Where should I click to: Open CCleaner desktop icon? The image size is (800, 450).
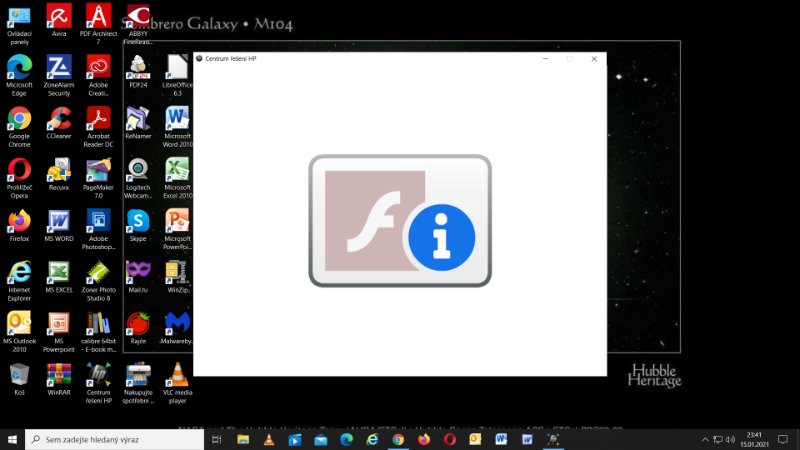pyautogui.click(x=59, y=123)
